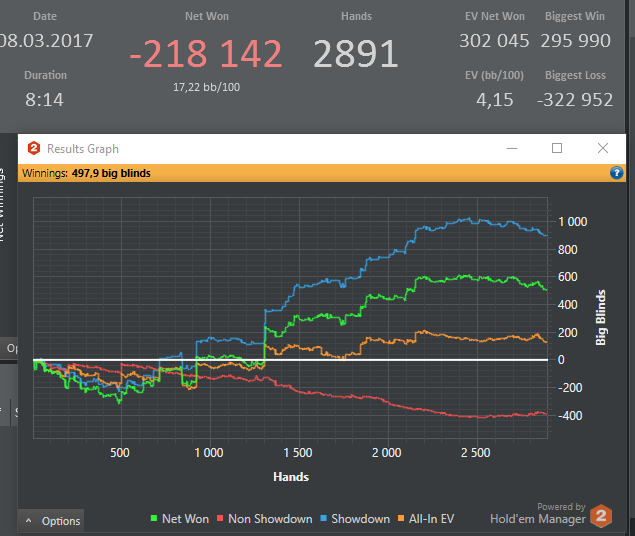Click the Winnings big blinds banner

(x=322, y=173)
